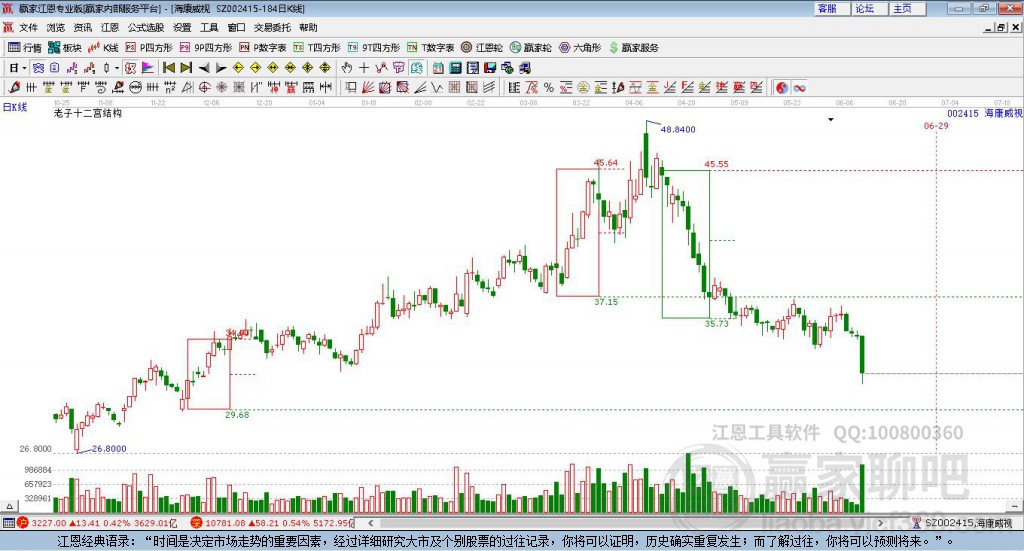The width and height of the screenshot is (1024, 551).
Task: Open the 9P四方形 tool
Action: [206, 48]
